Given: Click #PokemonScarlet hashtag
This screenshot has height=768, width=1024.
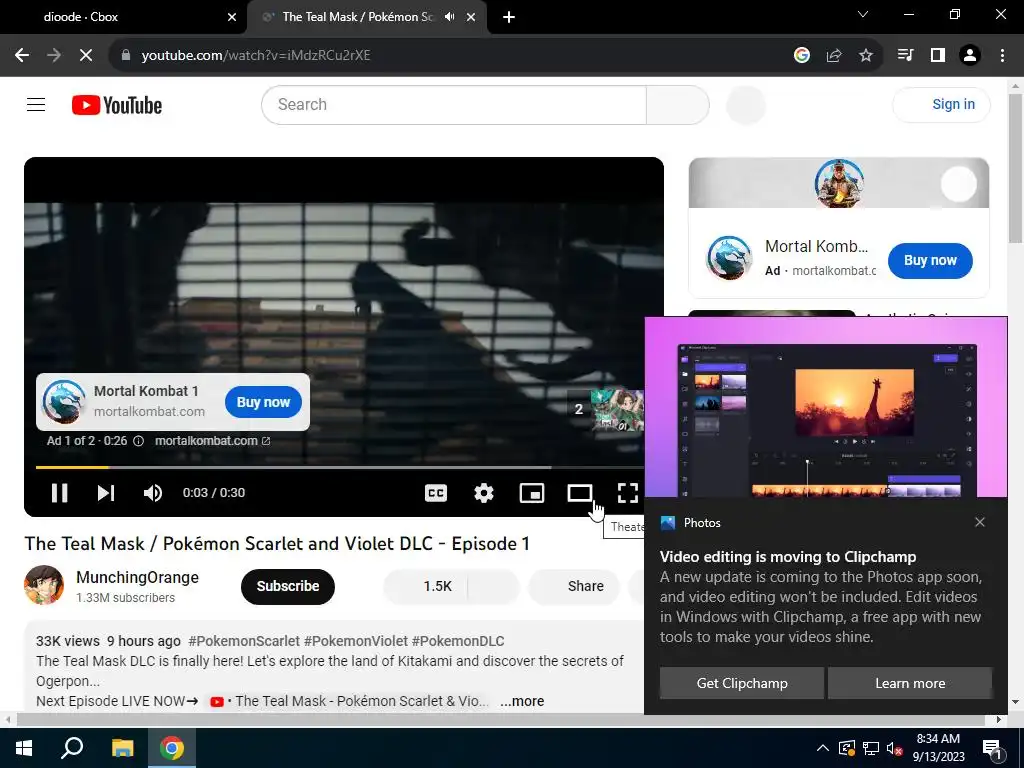Looking at the screenshot, I should [244, 641].
